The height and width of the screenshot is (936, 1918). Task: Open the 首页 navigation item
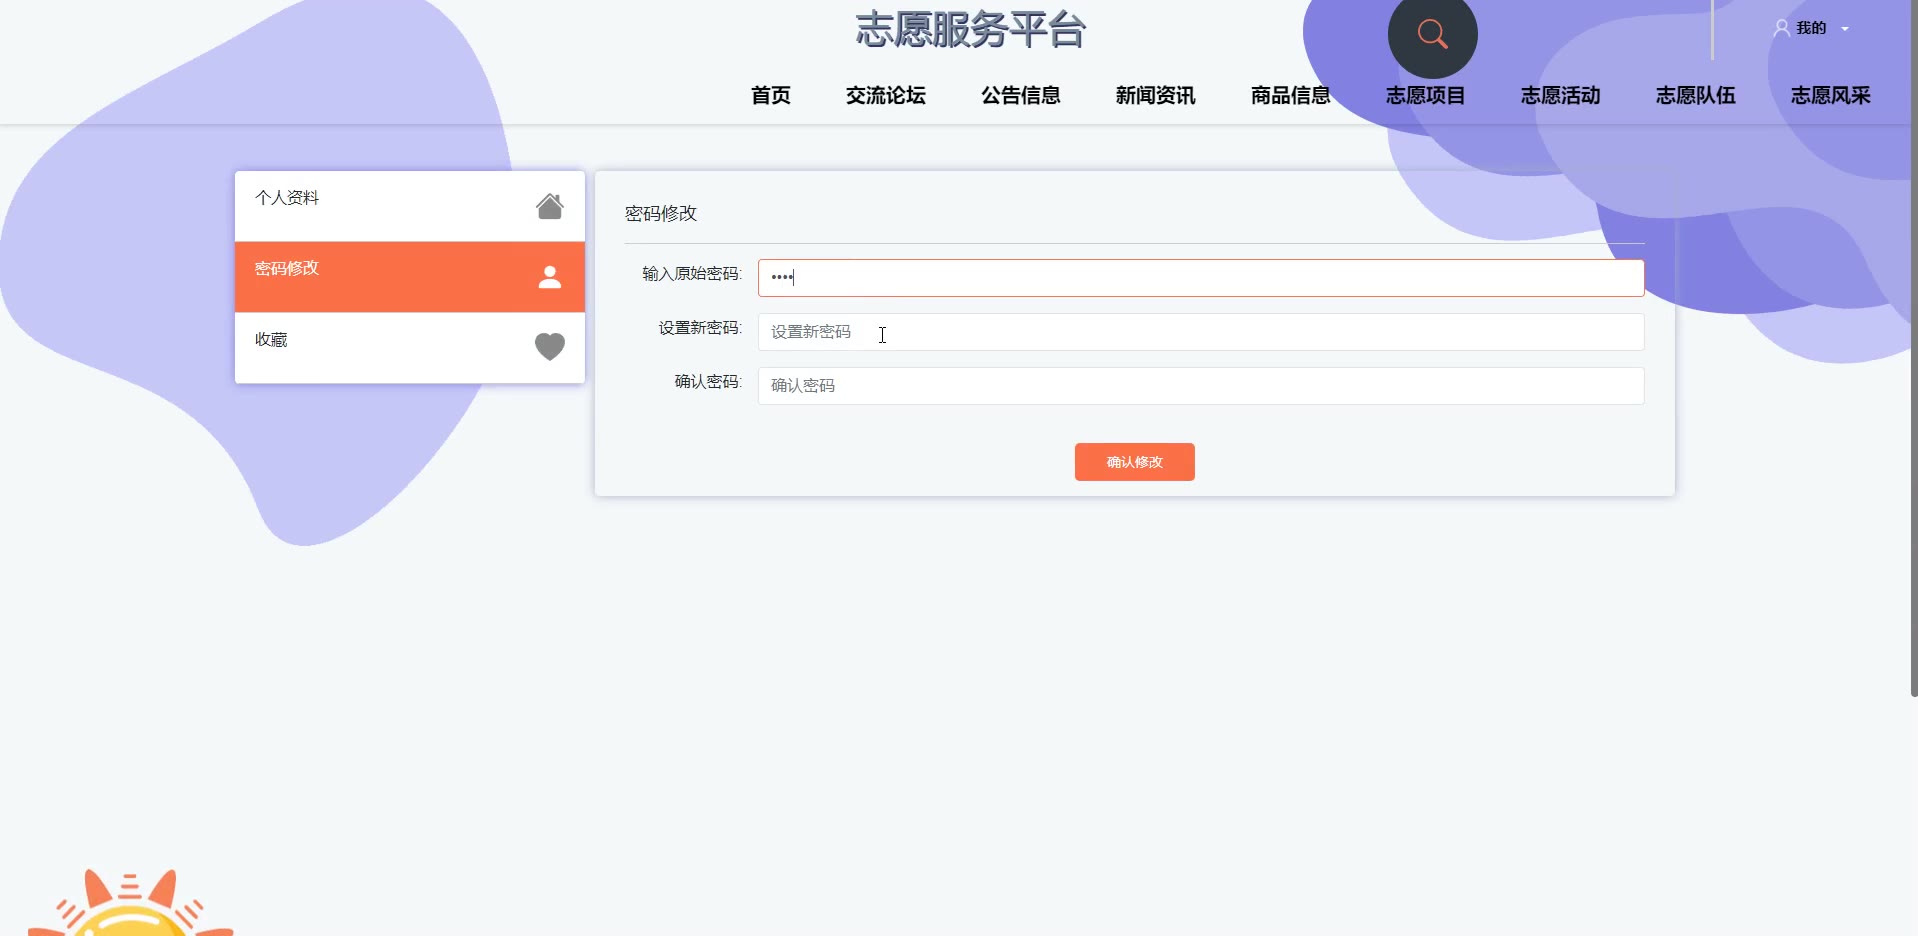pyautogui.click(x=771, y=95)
